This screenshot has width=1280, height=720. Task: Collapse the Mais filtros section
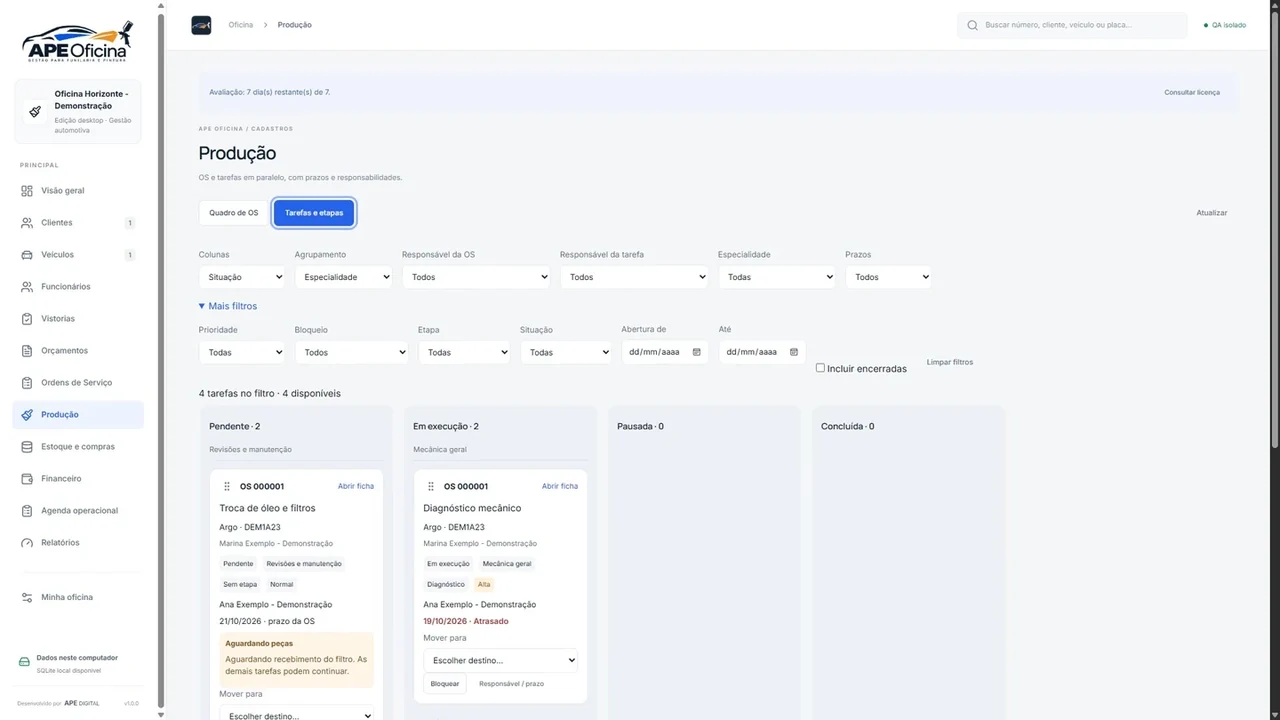coord(228,306)
